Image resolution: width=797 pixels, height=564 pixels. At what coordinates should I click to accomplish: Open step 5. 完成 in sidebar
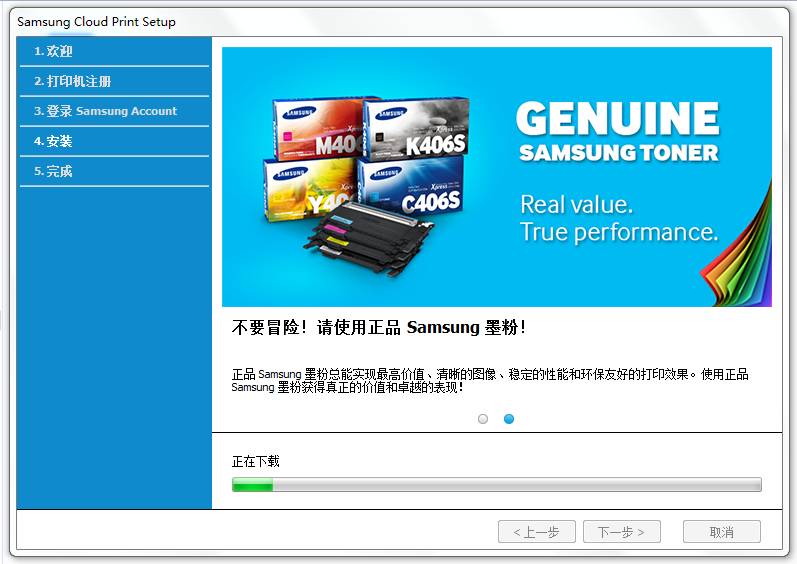coord(114,171)
